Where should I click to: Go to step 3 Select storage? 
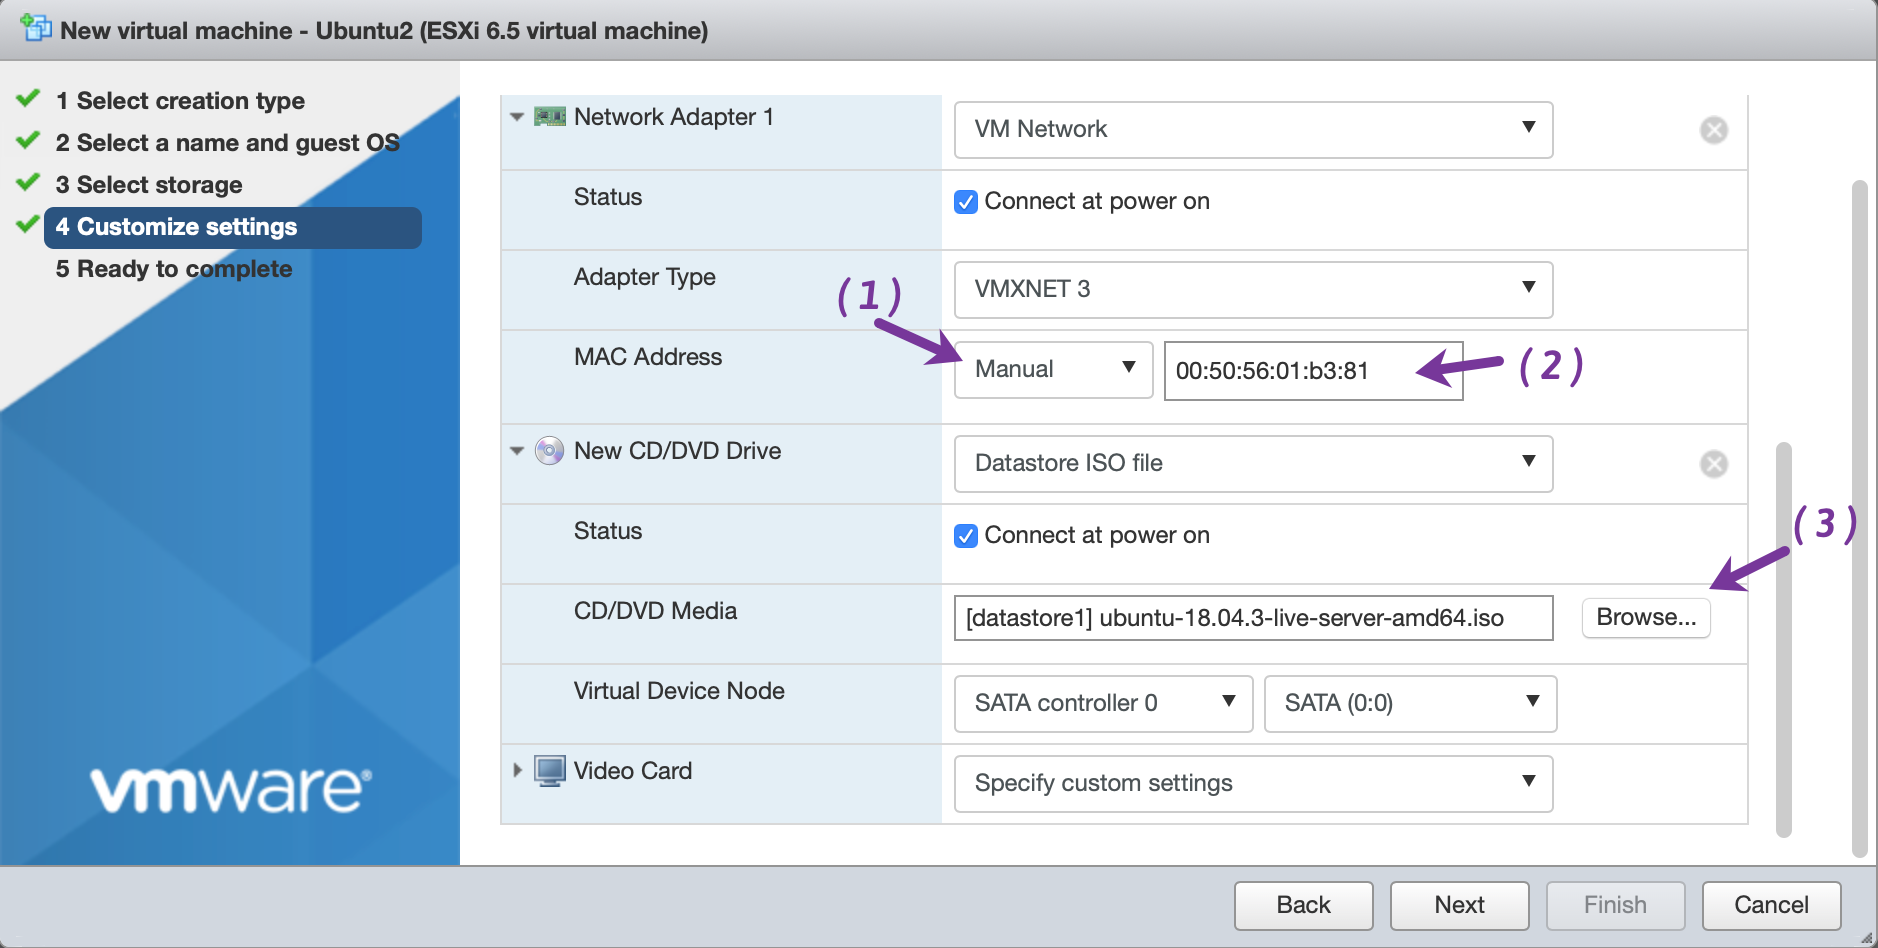coord(159,185)
